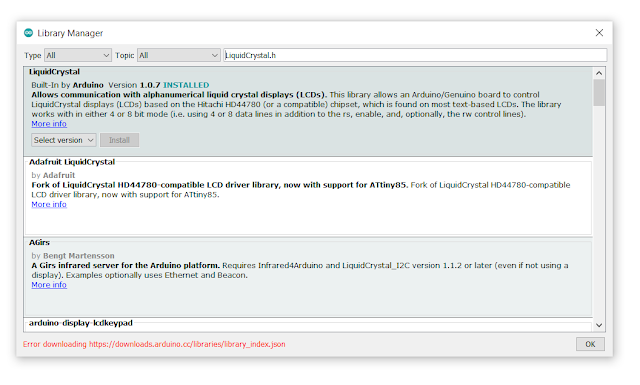Select the arduino-display-lcdkeypad entry

[x=308, y=325]
